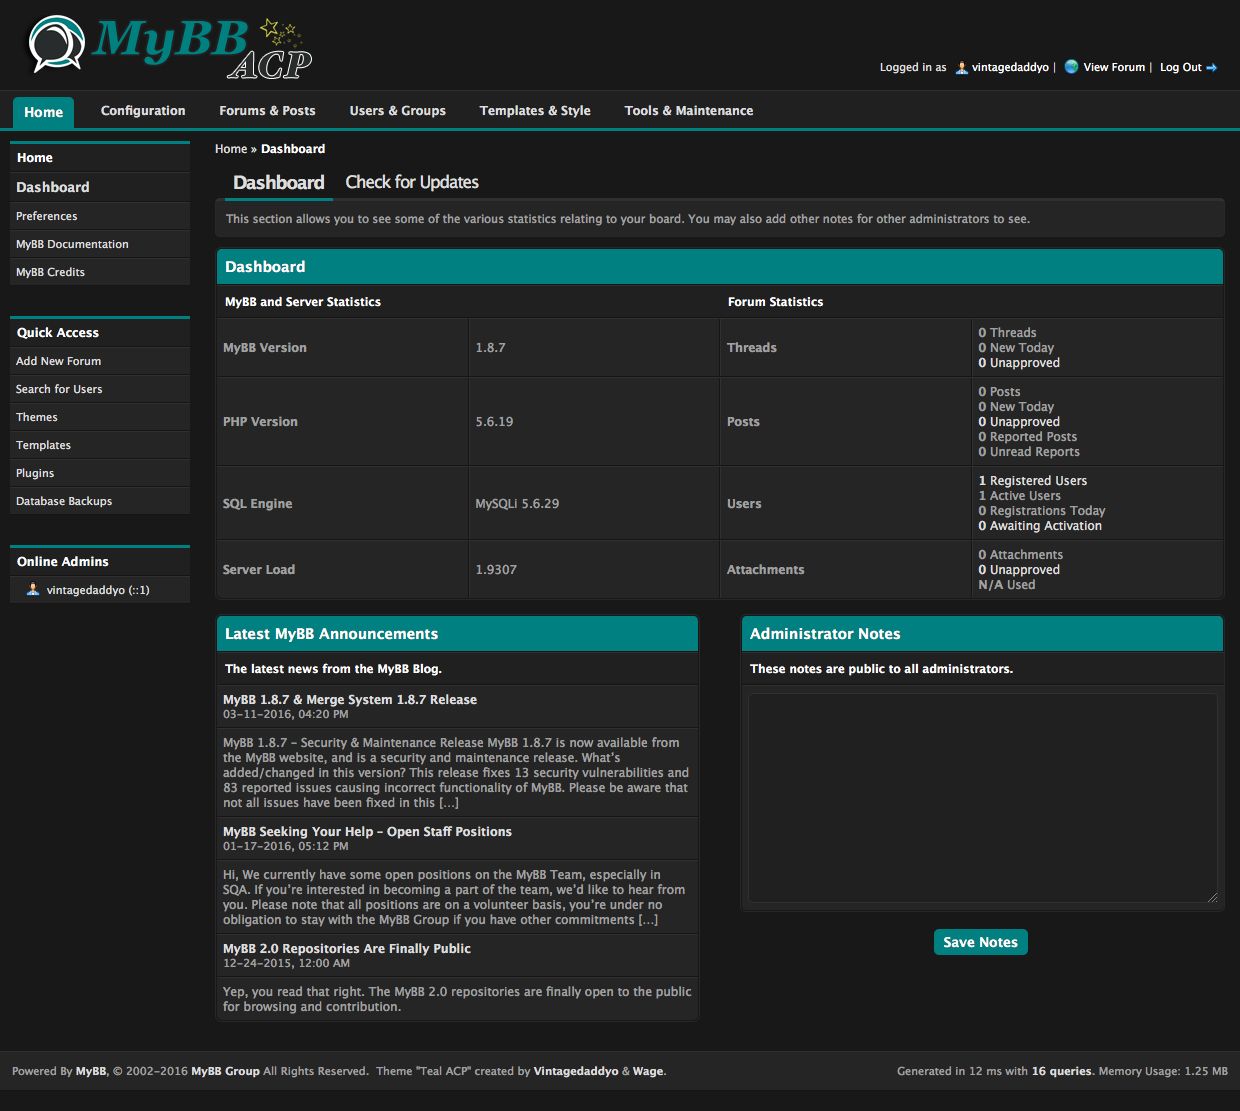This screenshot has height=1111, width=1240.
Task: Open the MyBB 1.8.7 release announcement
Action: tap(350, 700)
